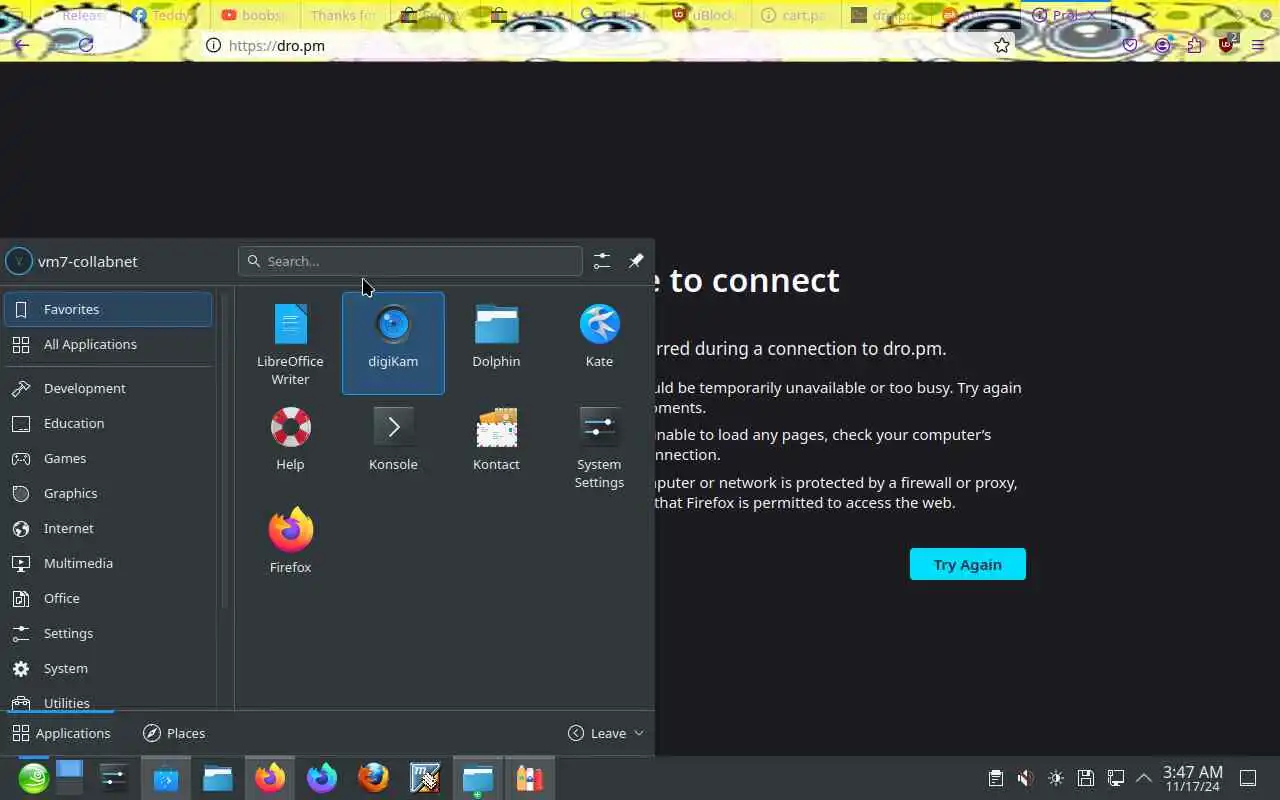The height and width of the screenshot is (800, 1280).
Task: Open the Kate text editor
Action: click(x=599, y=343)
